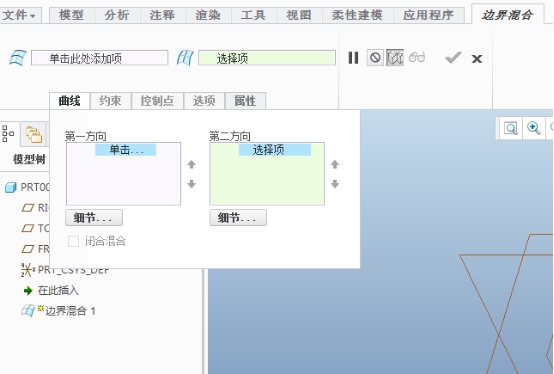Click the first direction curve icon
Screen dimensions: 554x374
pos(18,58)
